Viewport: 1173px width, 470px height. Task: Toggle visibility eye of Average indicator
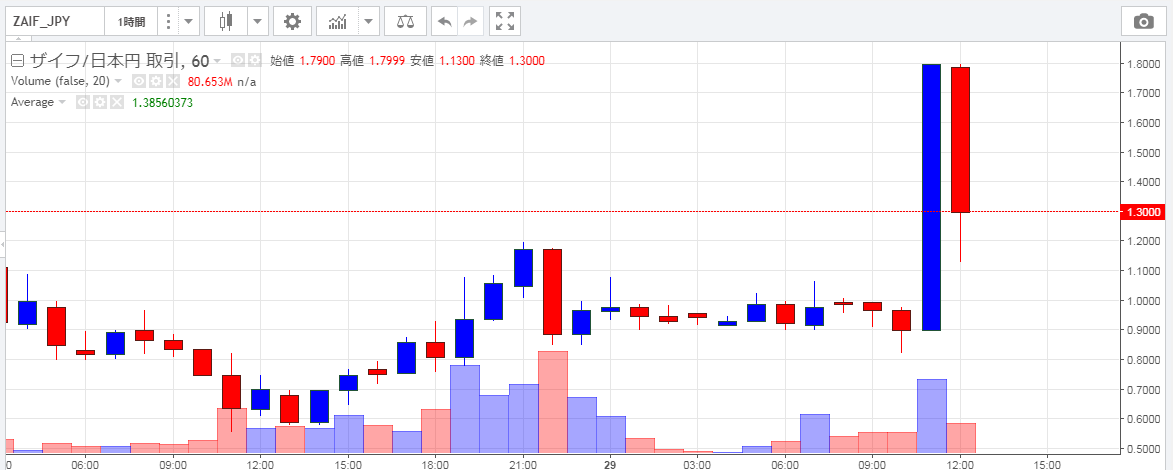pyautogui.click(x=83, y=103)
